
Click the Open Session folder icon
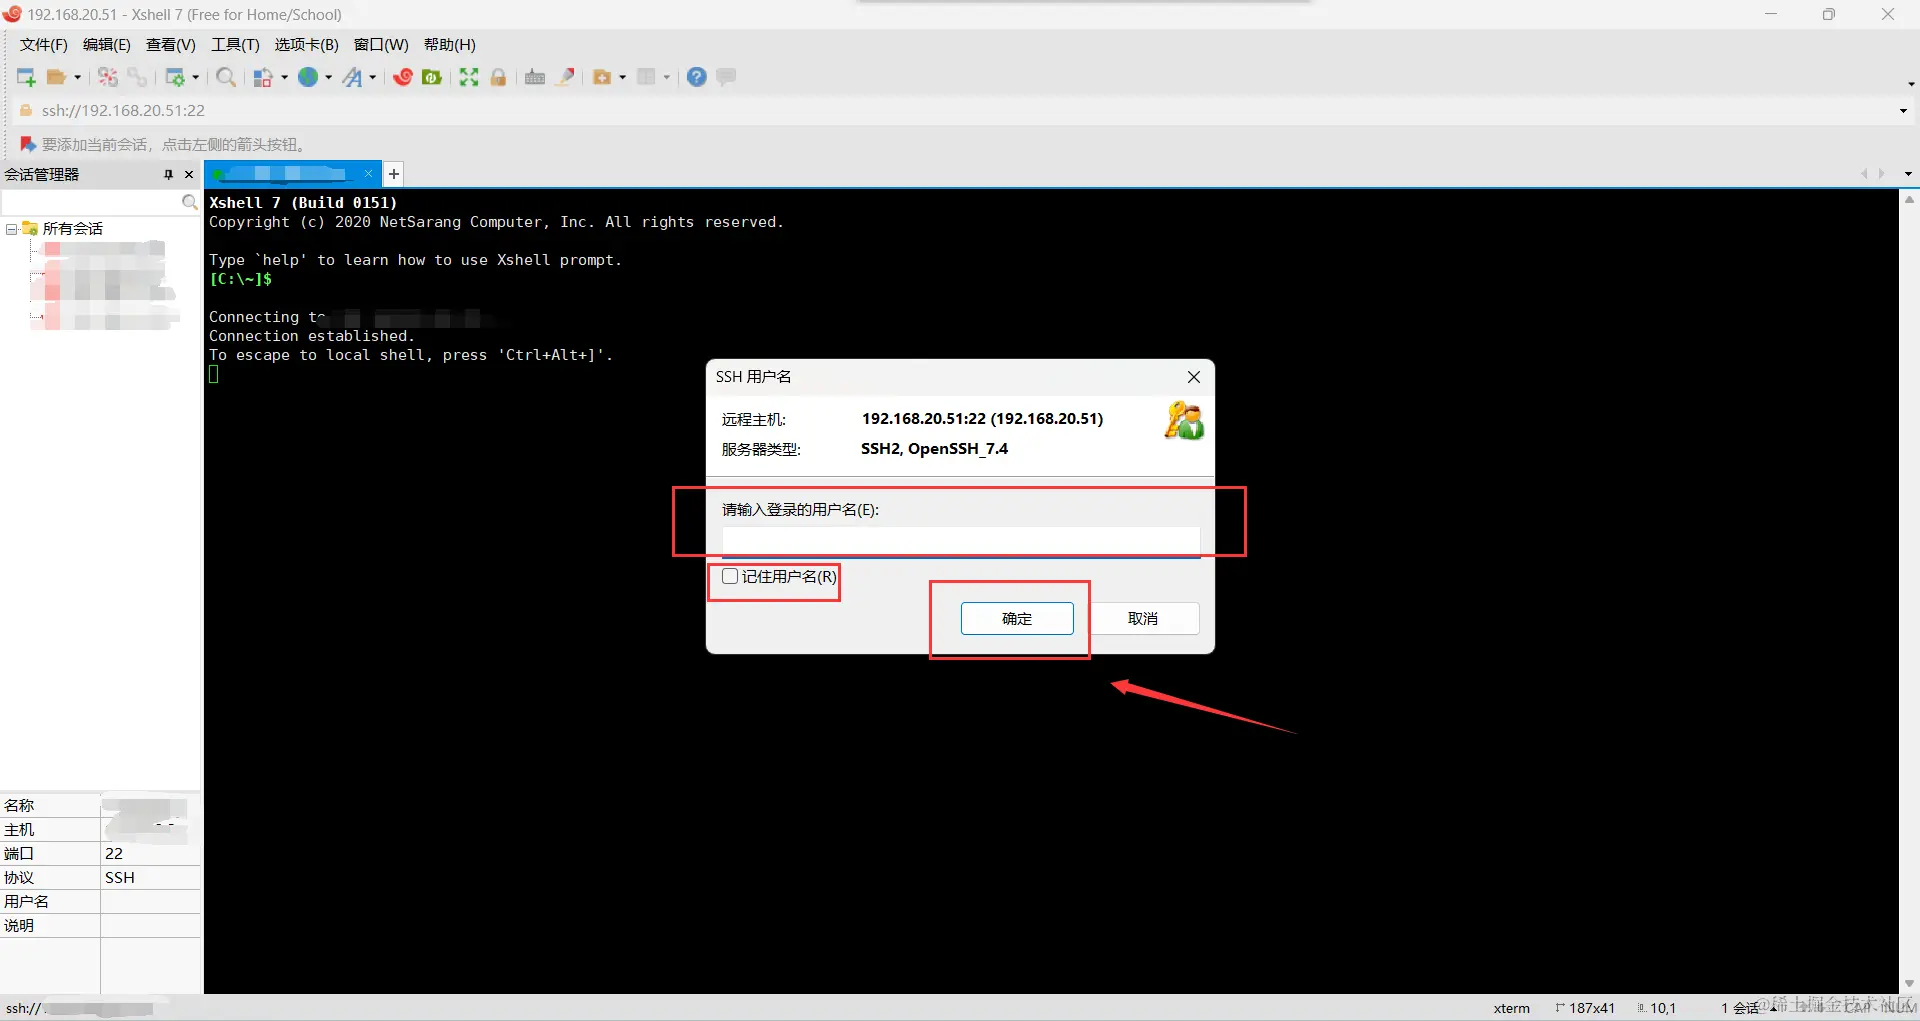[57, 77]
